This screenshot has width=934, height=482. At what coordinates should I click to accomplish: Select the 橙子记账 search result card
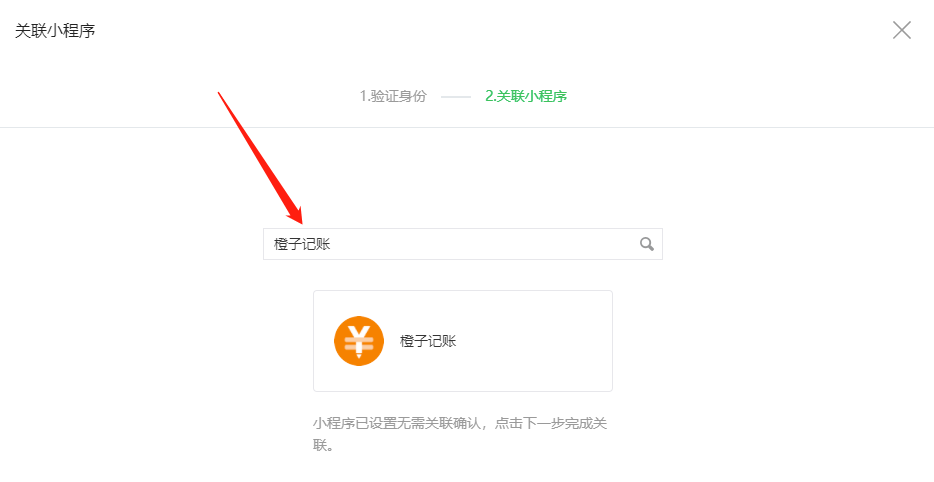point(463,341)
